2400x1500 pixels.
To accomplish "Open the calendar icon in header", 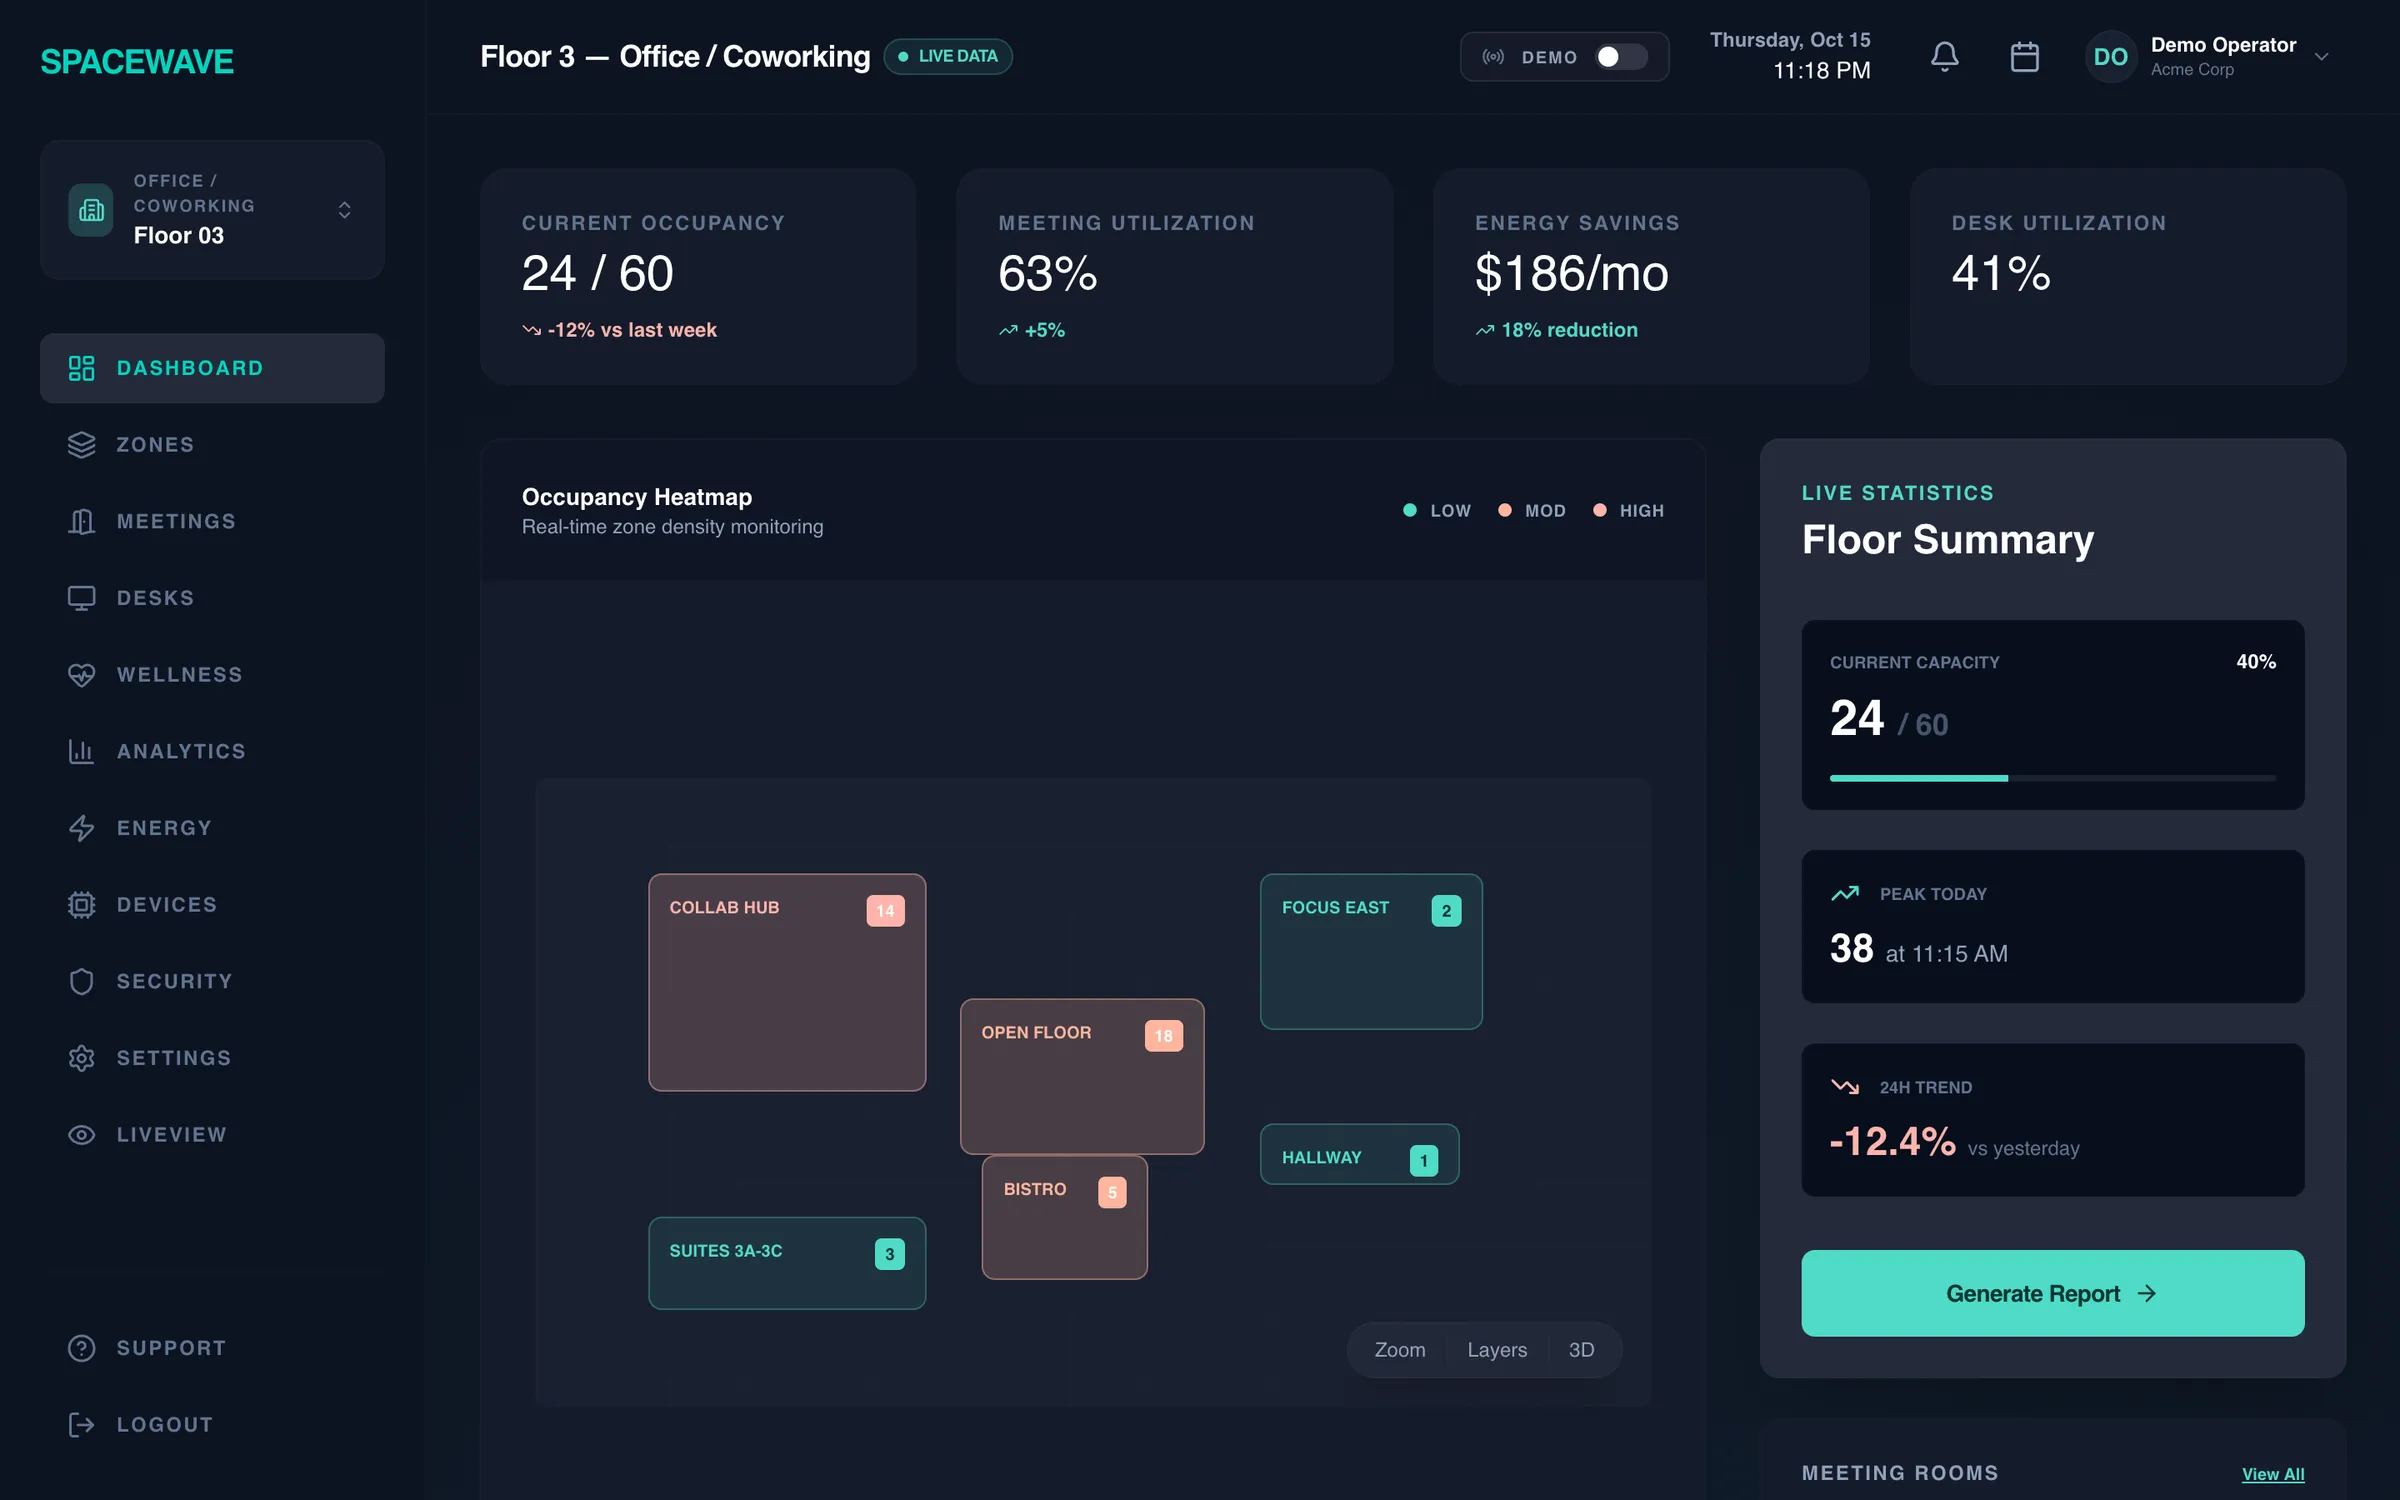I will [x=2024, y=57].
